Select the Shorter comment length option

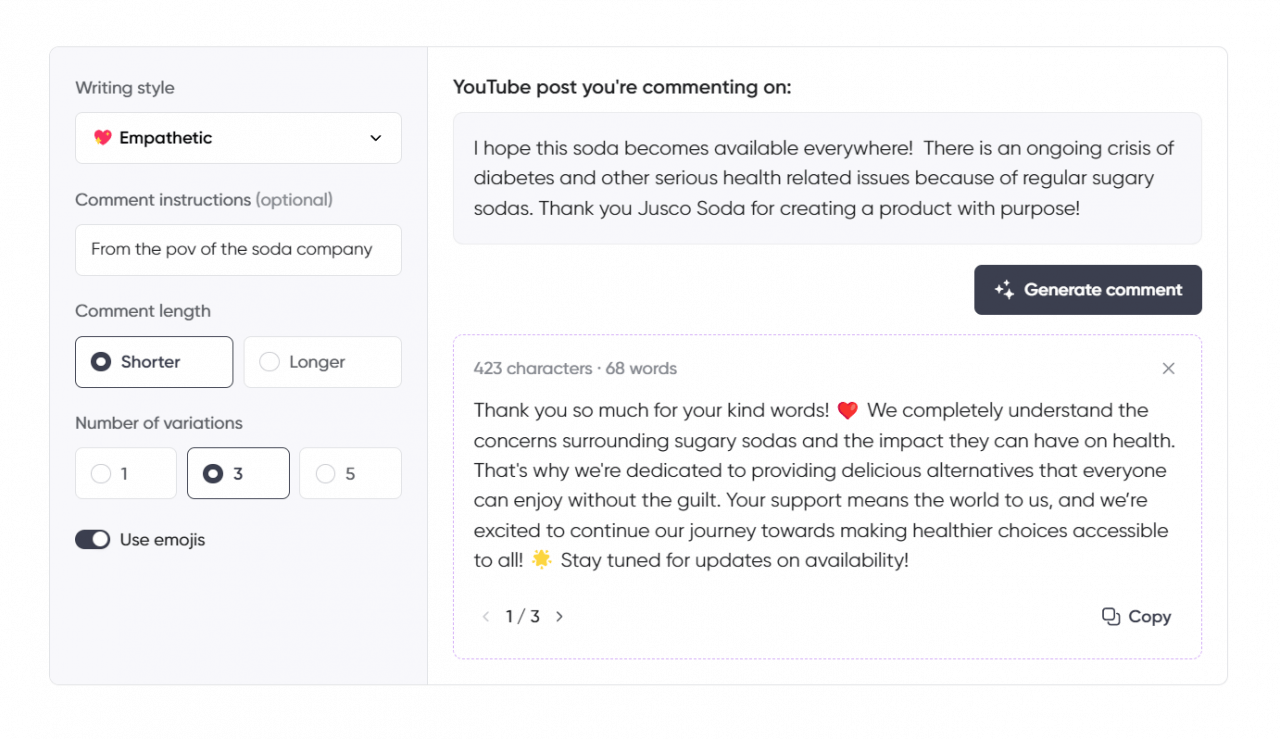pyautogui.click(x=154, y=362)
